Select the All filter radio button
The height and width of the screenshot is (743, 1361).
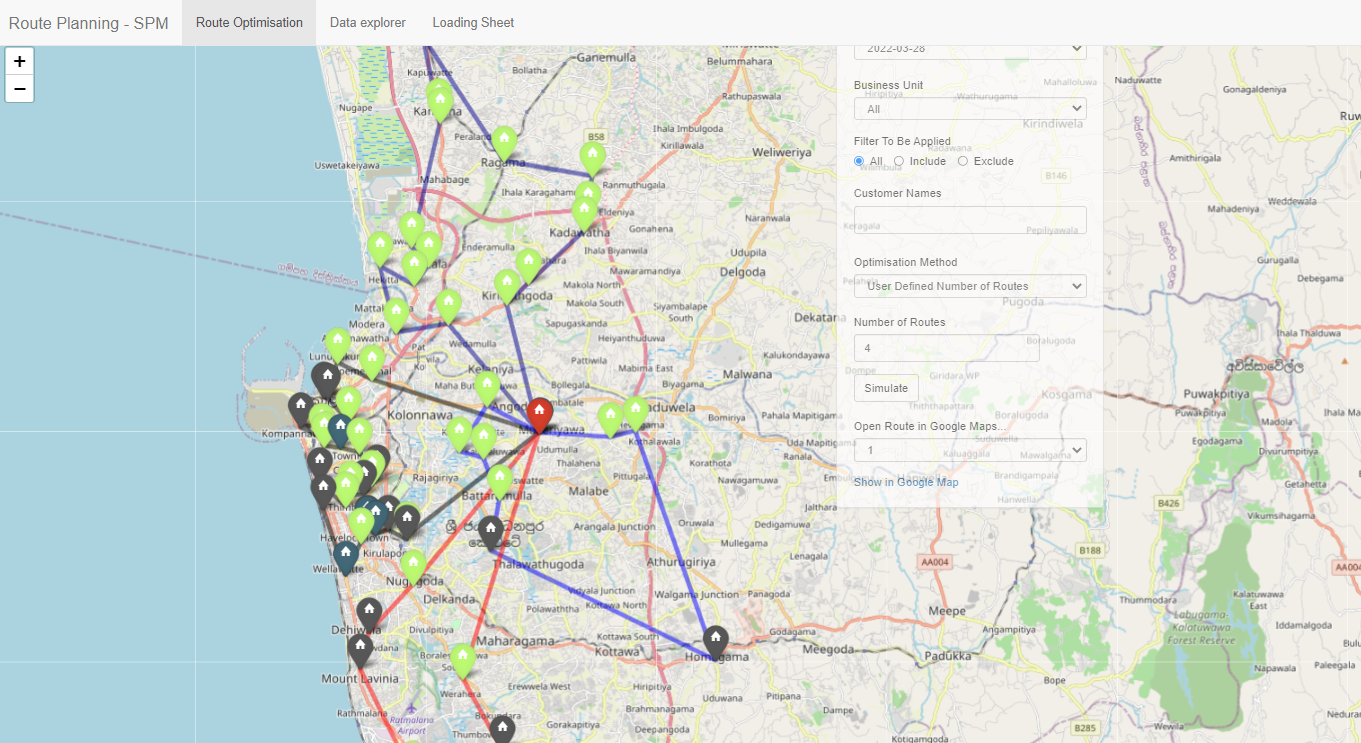[859, 161]
